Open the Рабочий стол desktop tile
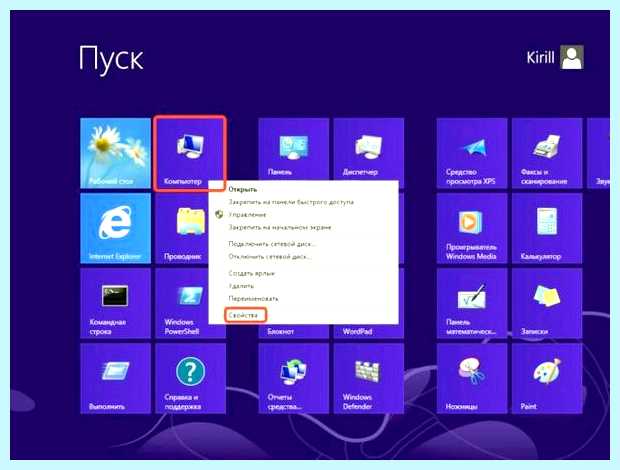620x470 pixels. tap(115, 153)
